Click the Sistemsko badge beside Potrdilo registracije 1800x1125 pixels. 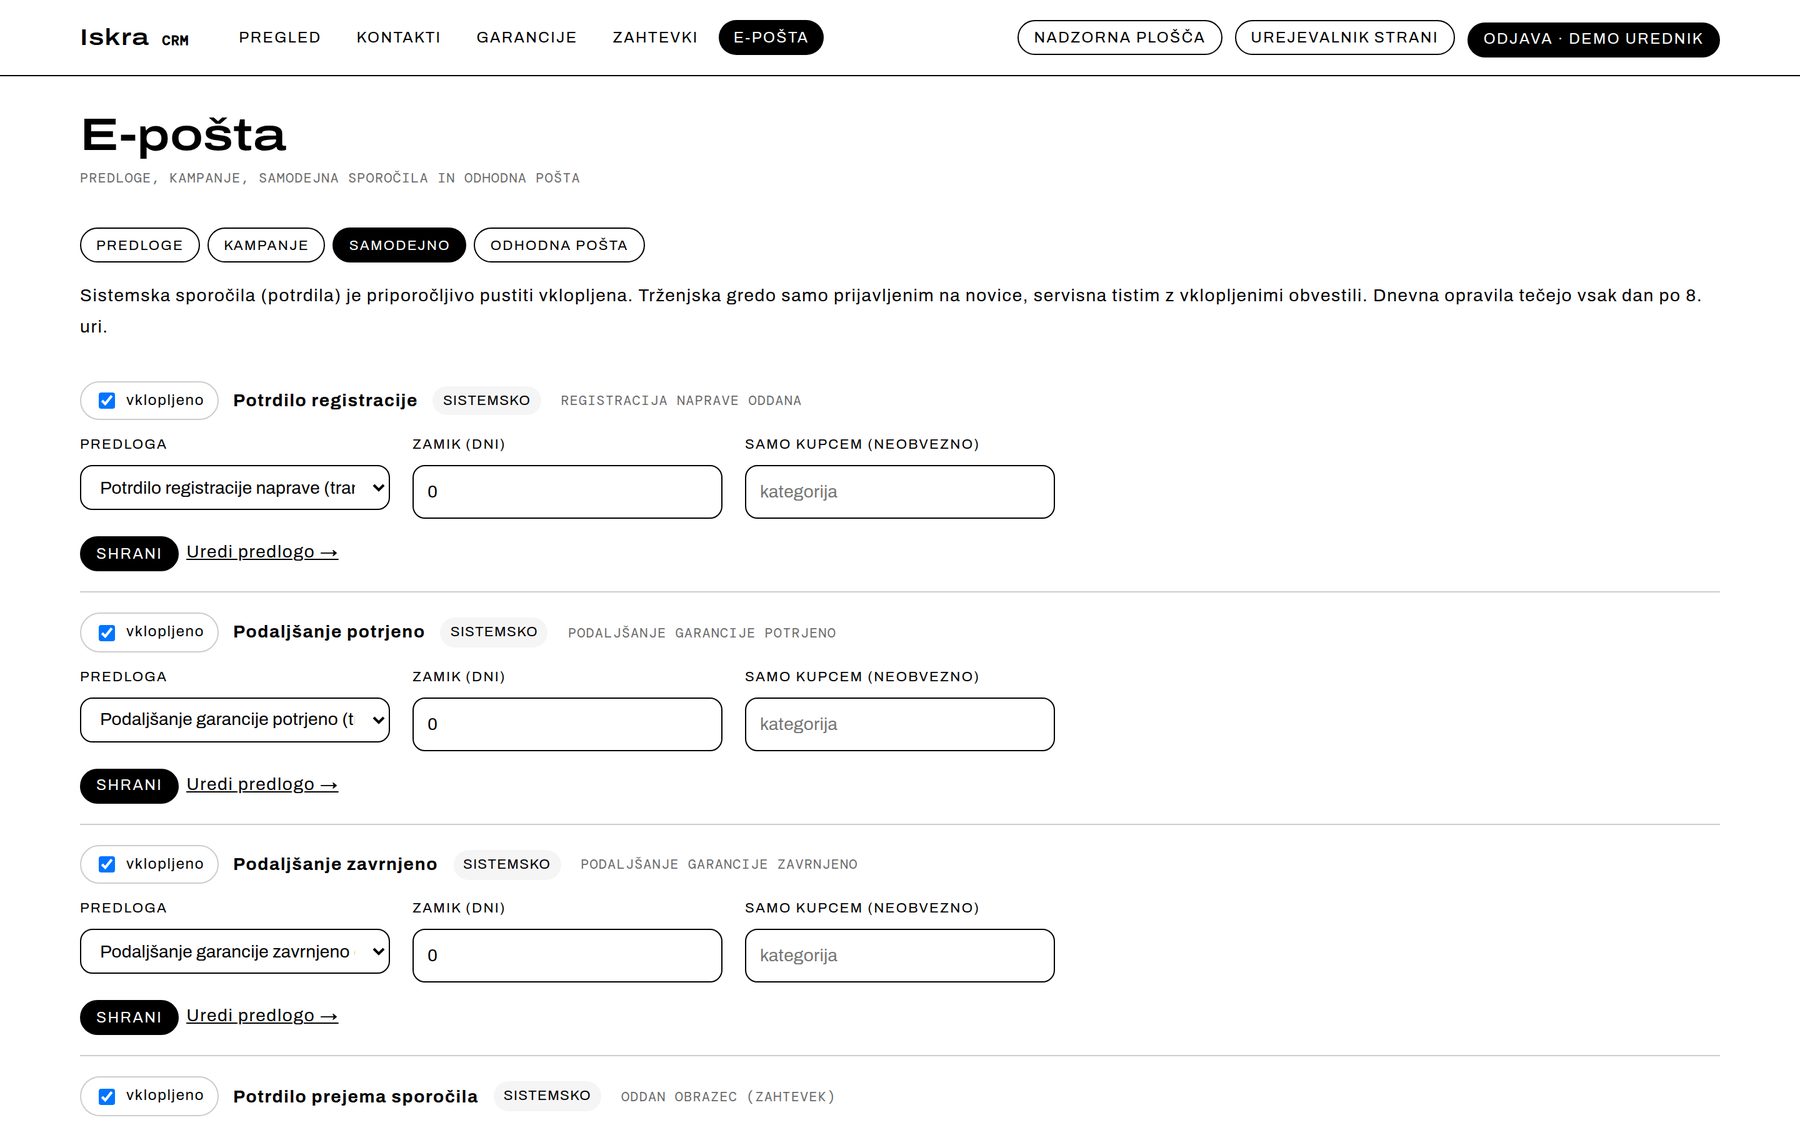click(487, 400)
